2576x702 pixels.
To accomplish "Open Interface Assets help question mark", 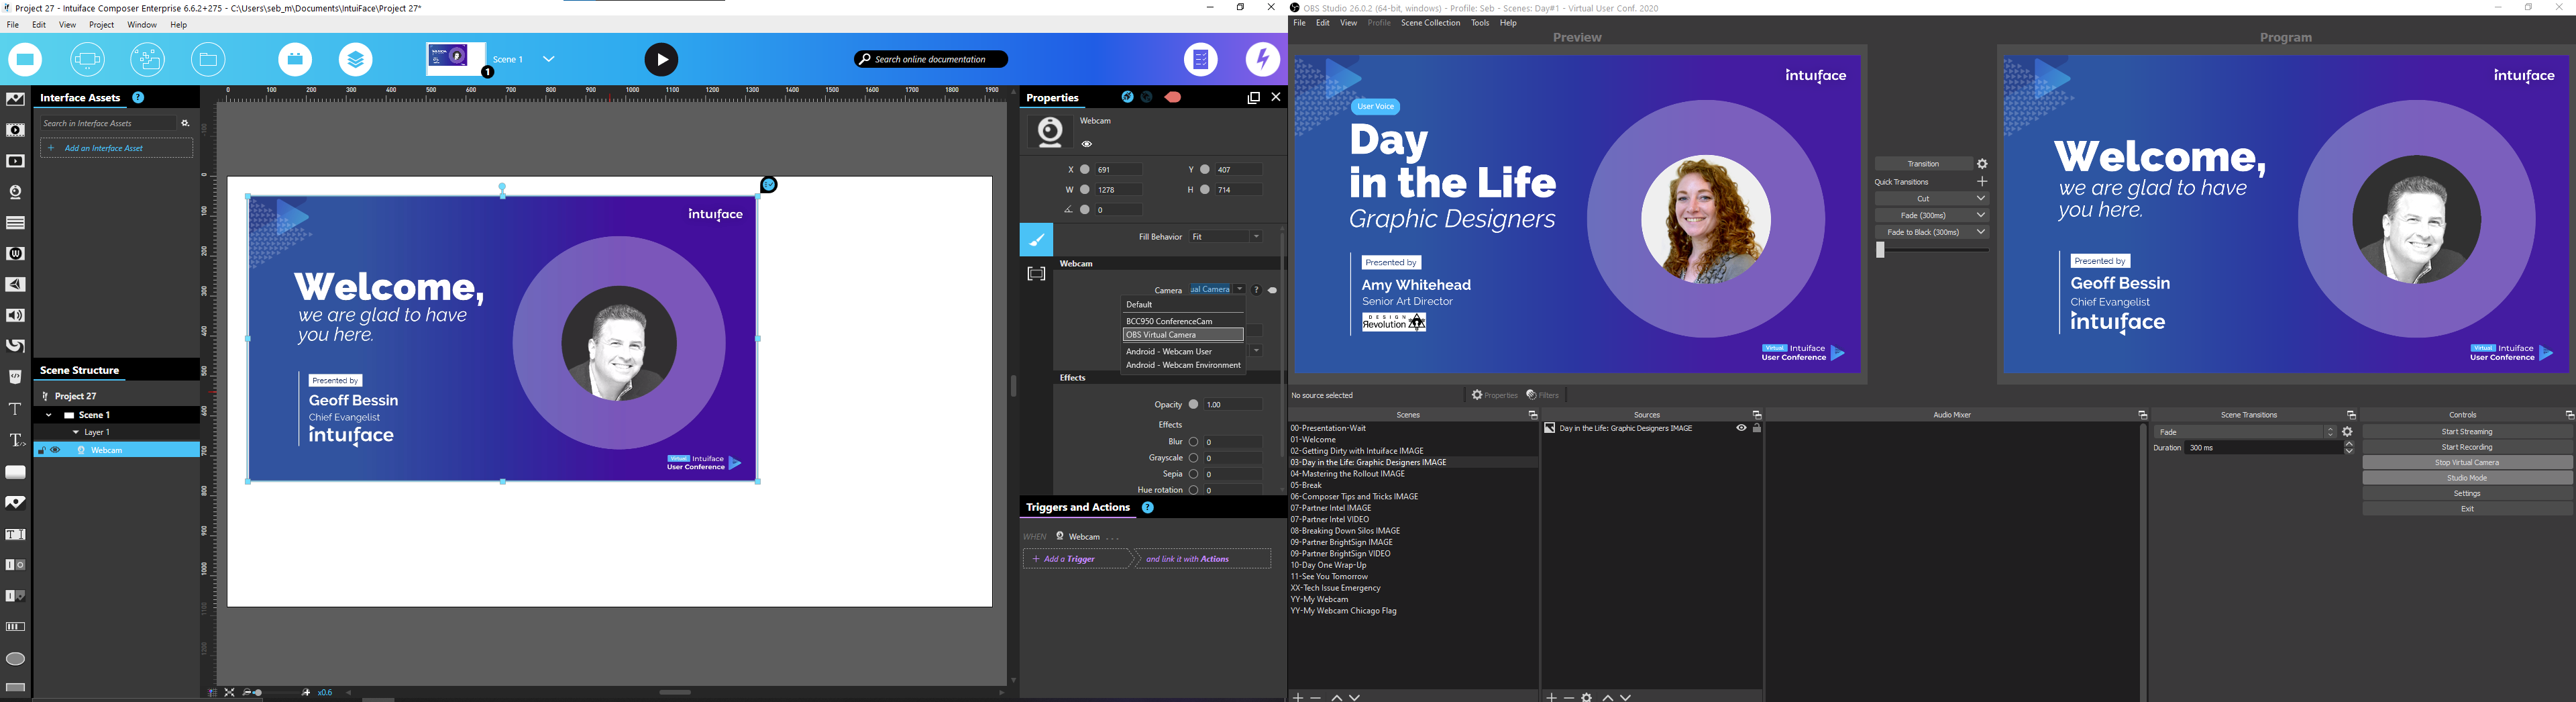I will click(138, 98).
